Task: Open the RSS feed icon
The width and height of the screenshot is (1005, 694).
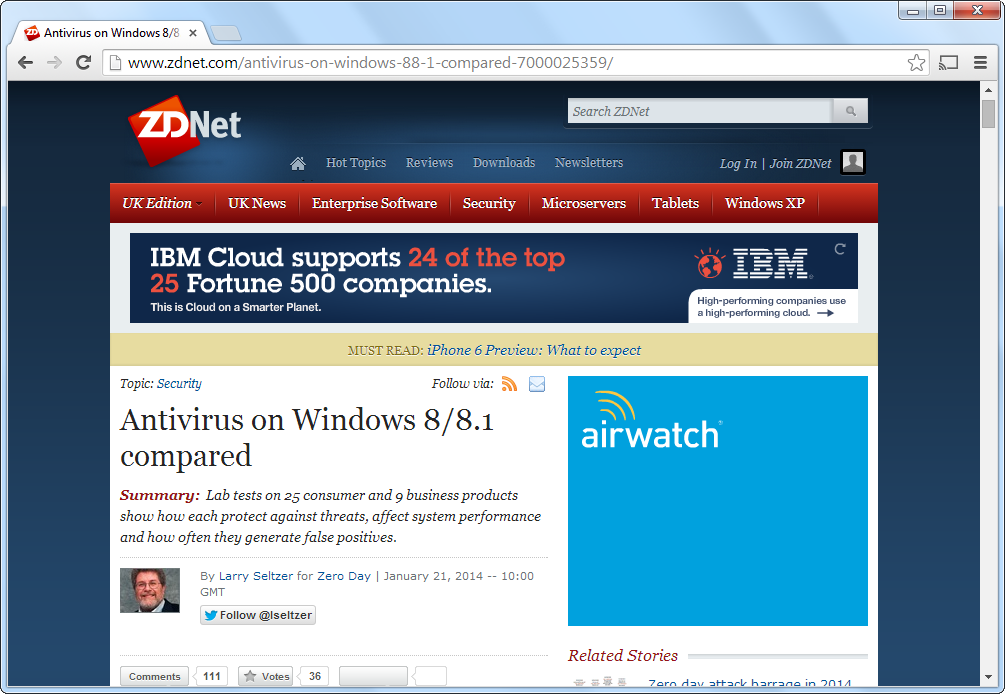Action: [509, 384]
